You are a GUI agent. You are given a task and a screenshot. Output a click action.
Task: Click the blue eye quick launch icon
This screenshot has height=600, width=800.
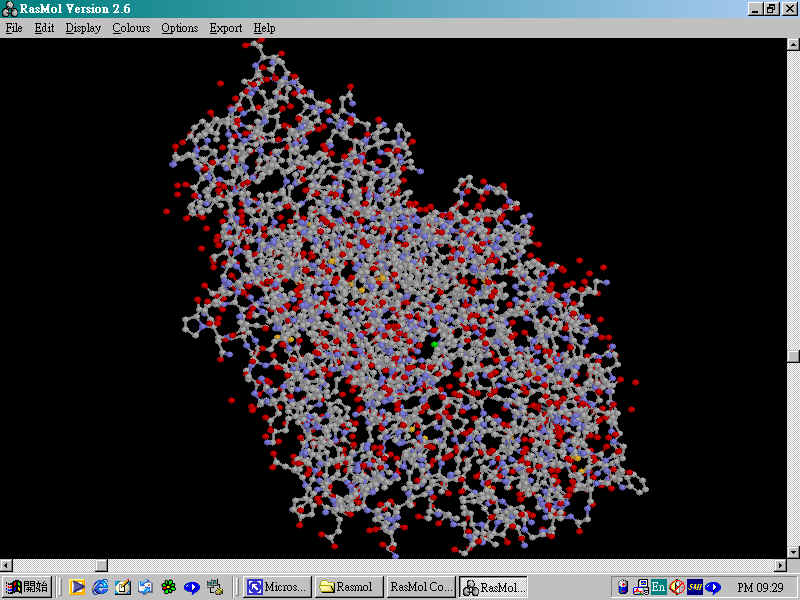191,587
